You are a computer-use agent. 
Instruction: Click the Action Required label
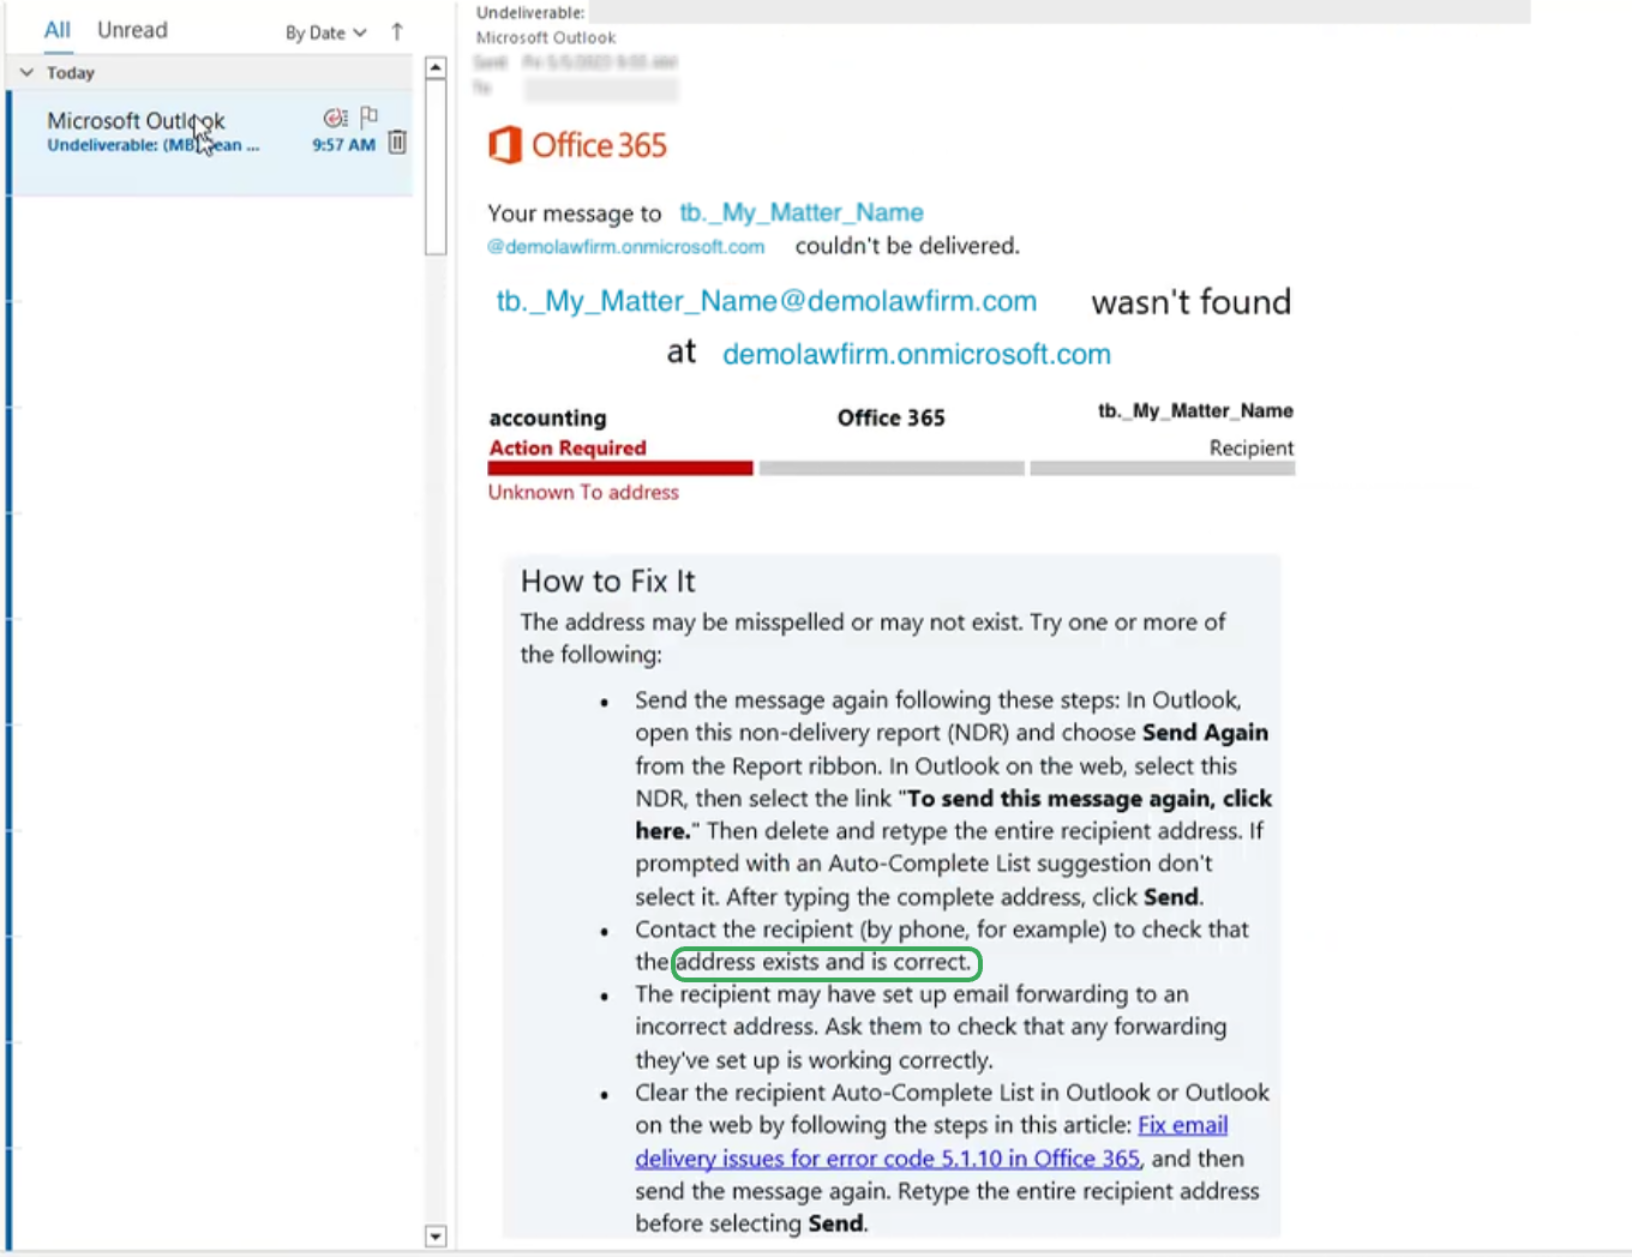(x=567, y=448)
